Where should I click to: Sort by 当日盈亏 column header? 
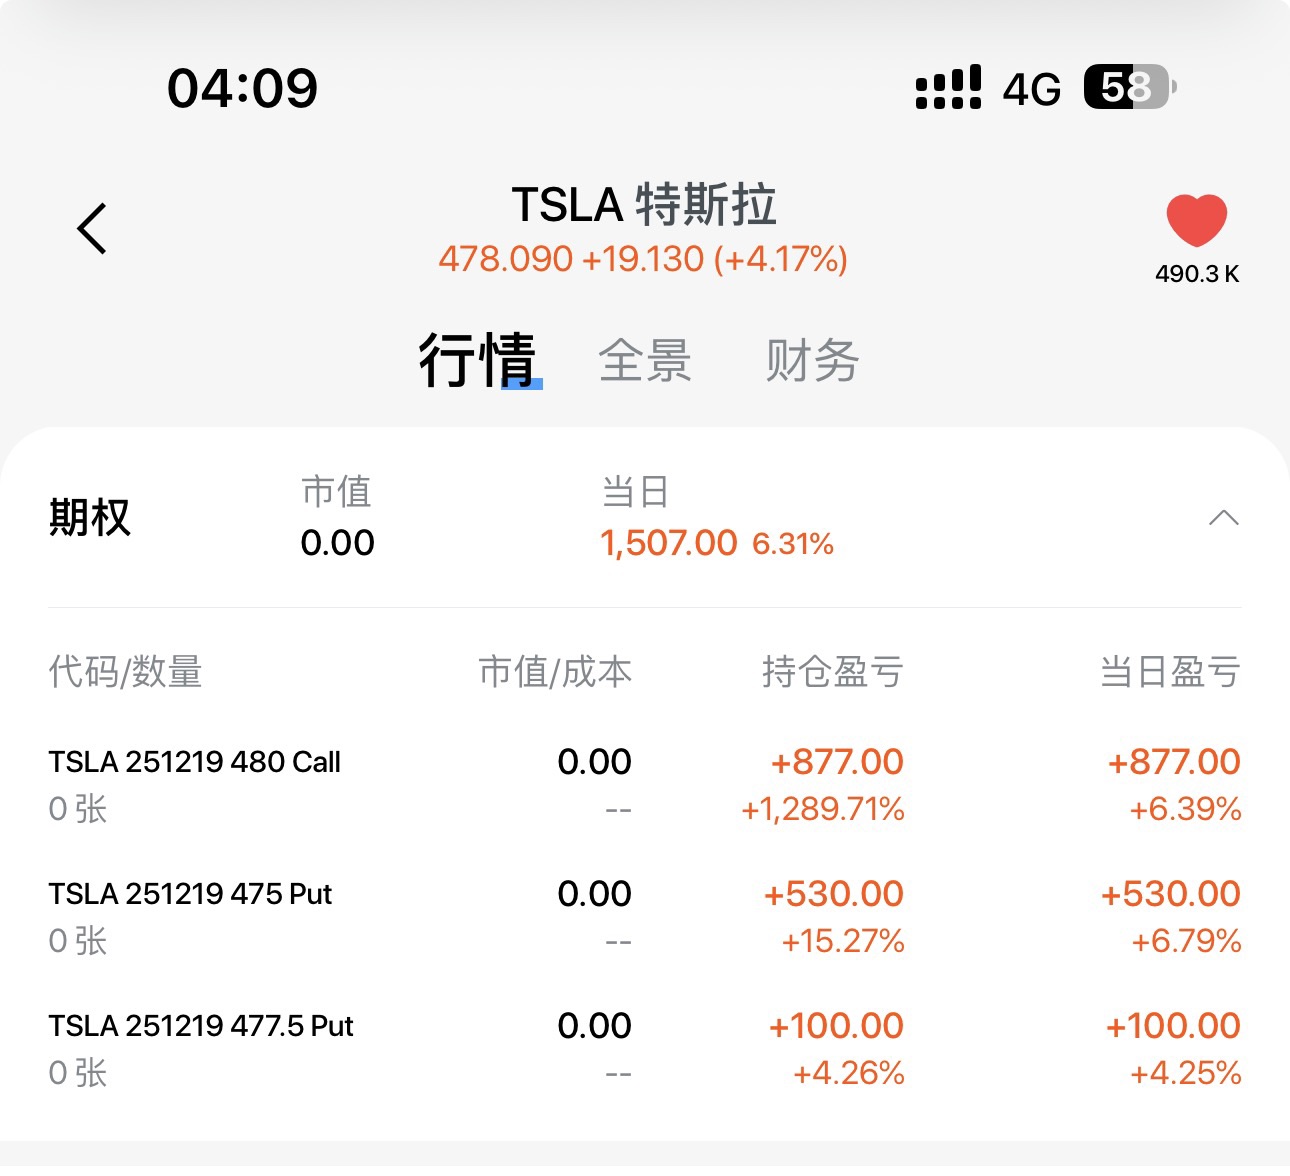coord(1169,672)
